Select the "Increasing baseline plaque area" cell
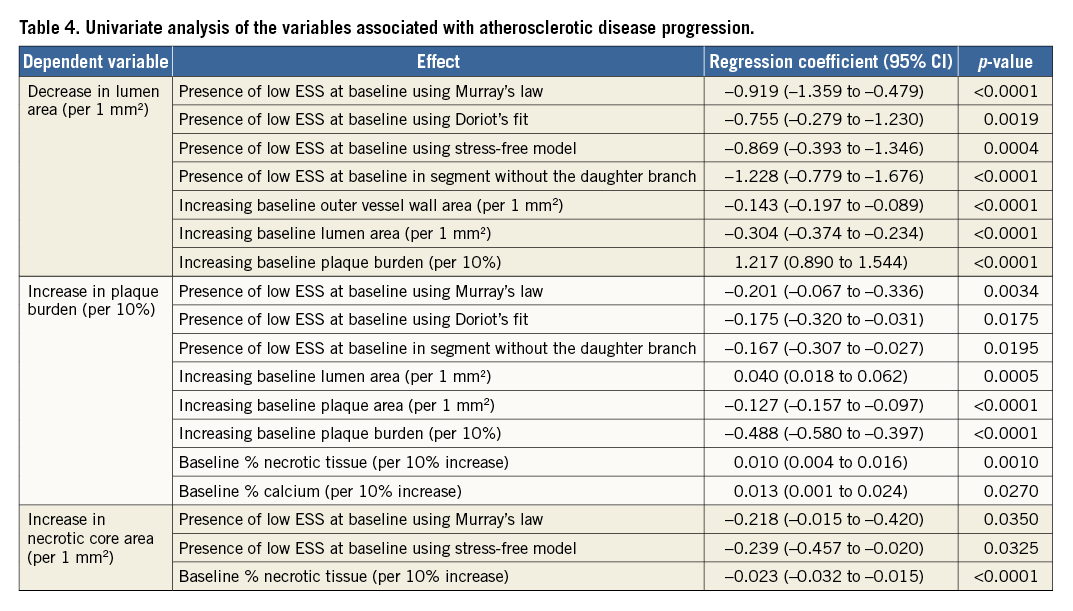 339,405
